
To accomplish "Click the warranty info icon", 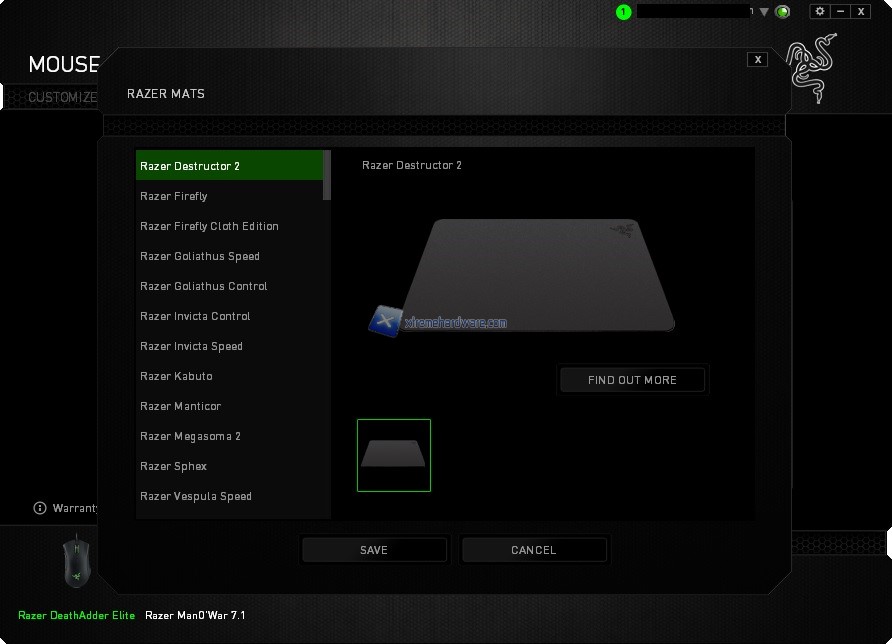I will pyautogui.click(x=40, y=508).
